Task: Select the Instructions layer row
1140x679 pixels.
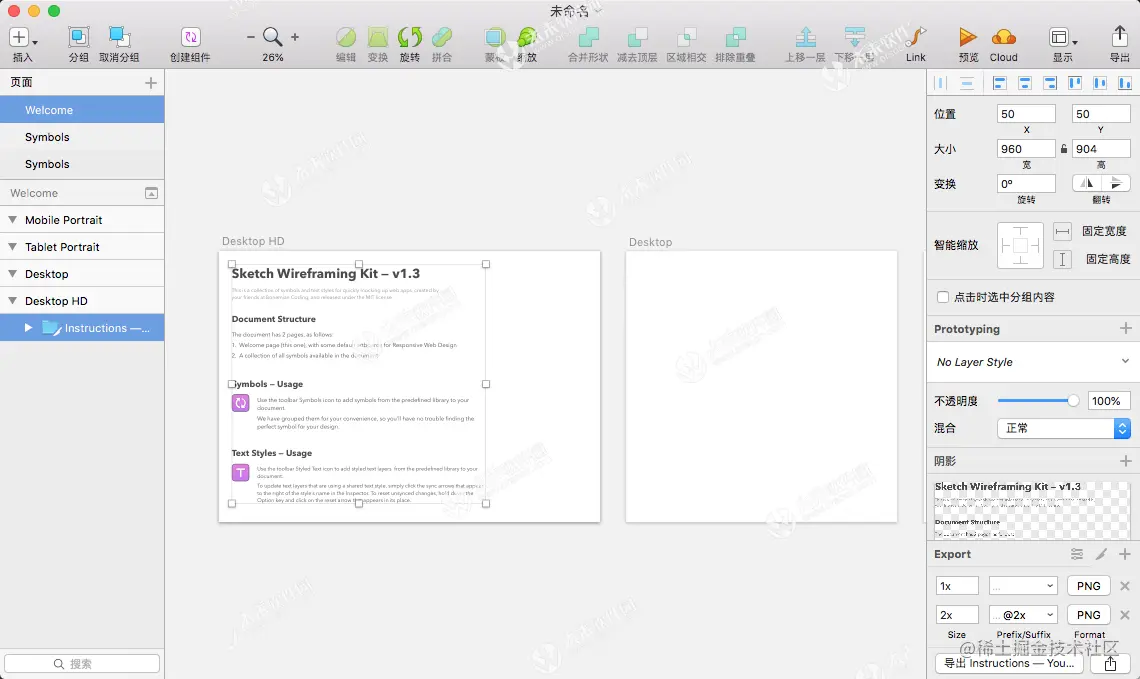Action: coord(82,328)
